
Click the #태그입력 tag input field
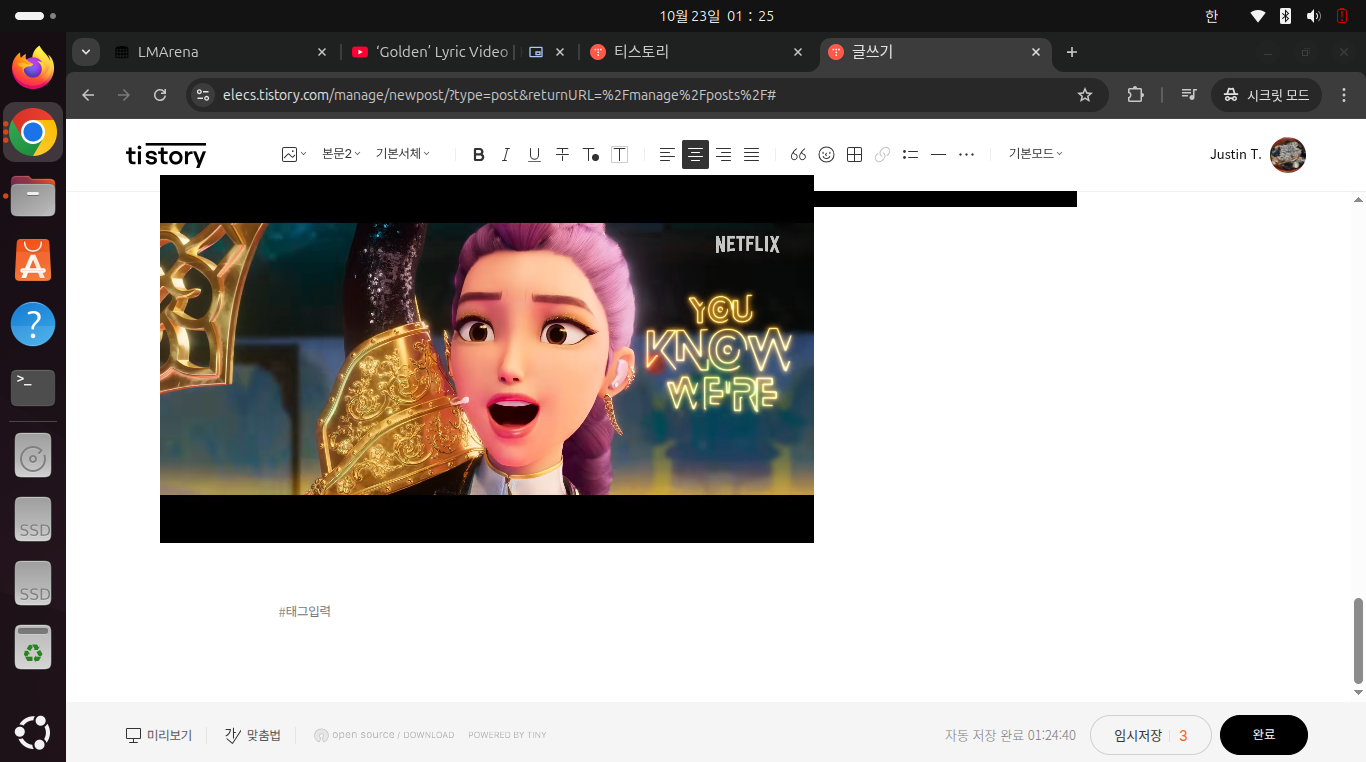[304, 611]
